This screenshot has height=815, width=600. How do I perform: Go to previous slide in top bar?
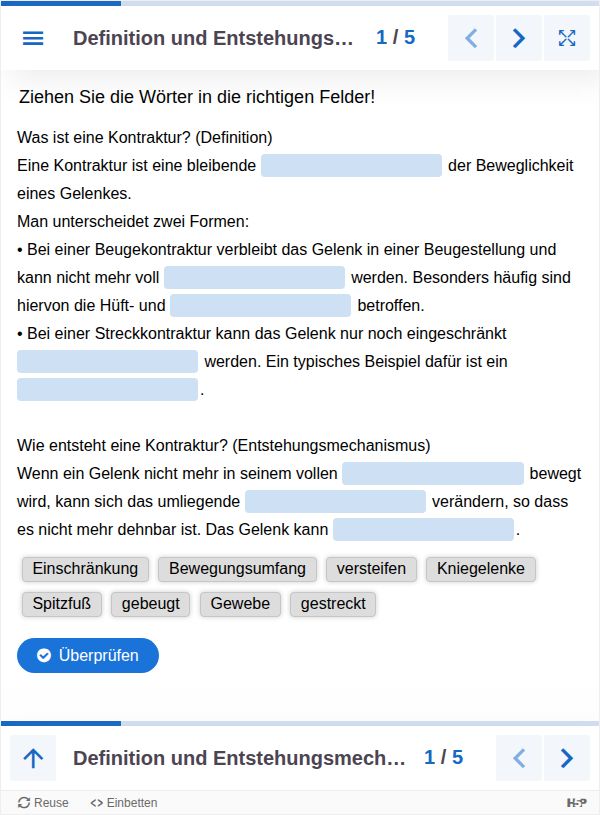pyautogui.click(x=471, y=38)
